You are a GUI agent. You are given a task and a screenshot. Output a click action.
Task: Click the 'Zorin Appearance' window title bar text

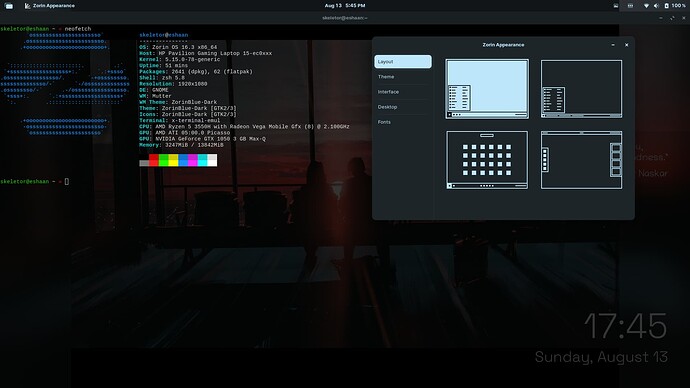(x=503, y=45)
